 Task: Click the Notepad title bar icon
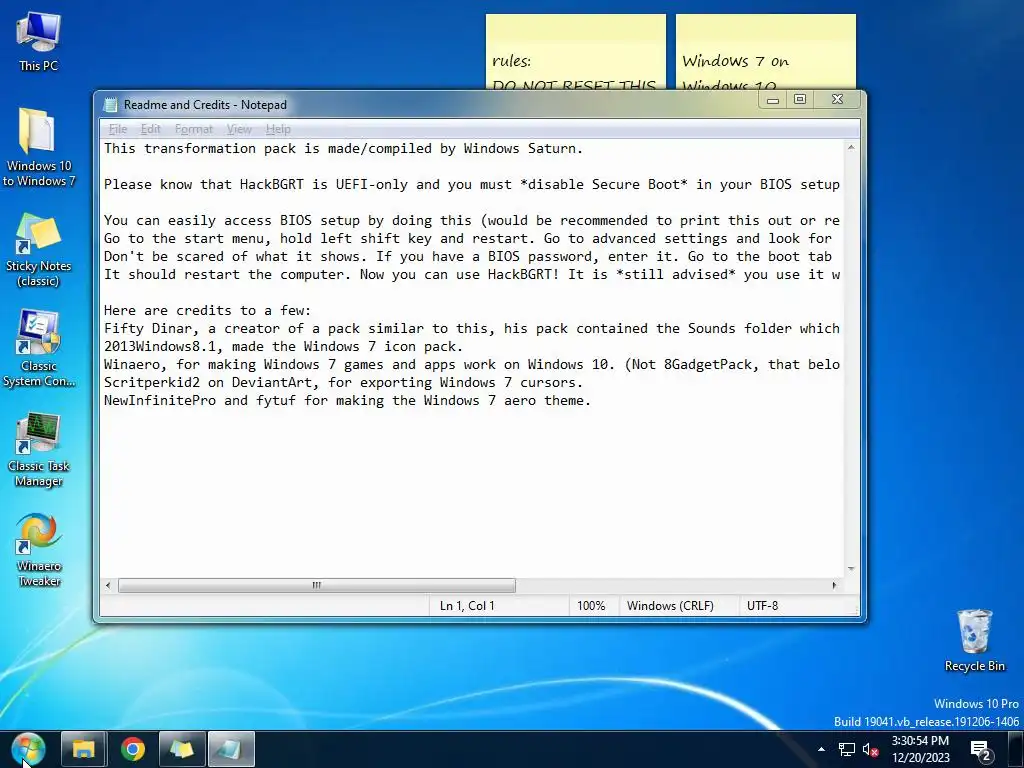click(x=111, y=104)
